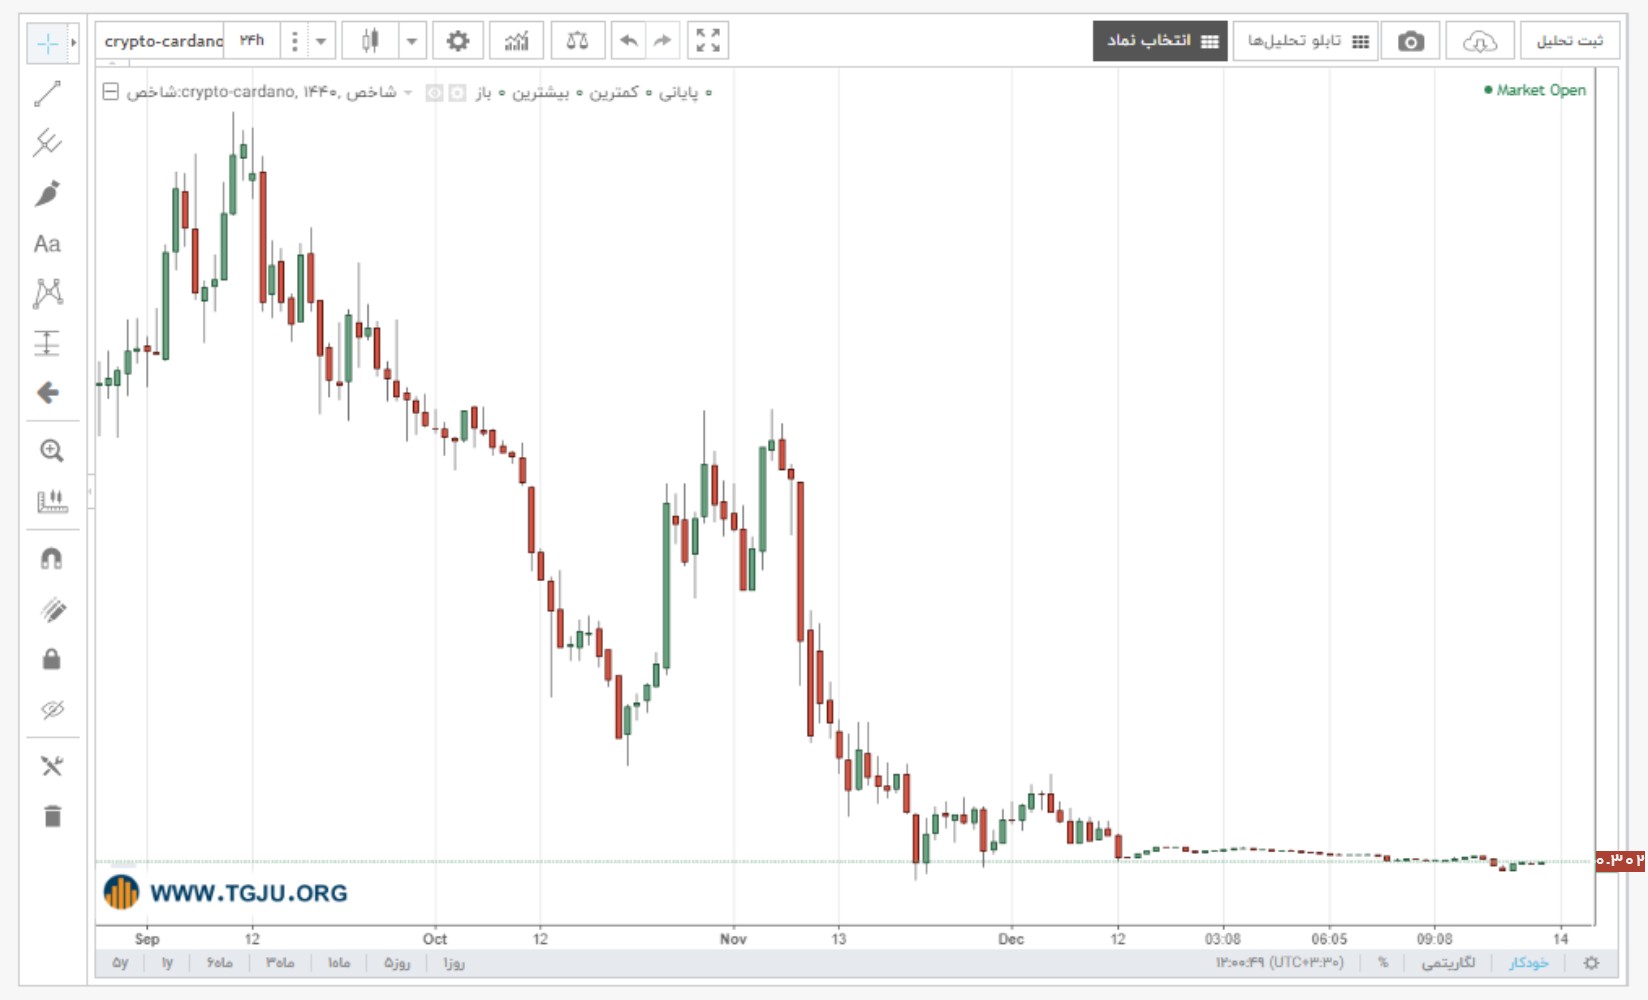Open the object tree tools icon
This screenshot has width=1648, height=1000.
pos(52,766)
